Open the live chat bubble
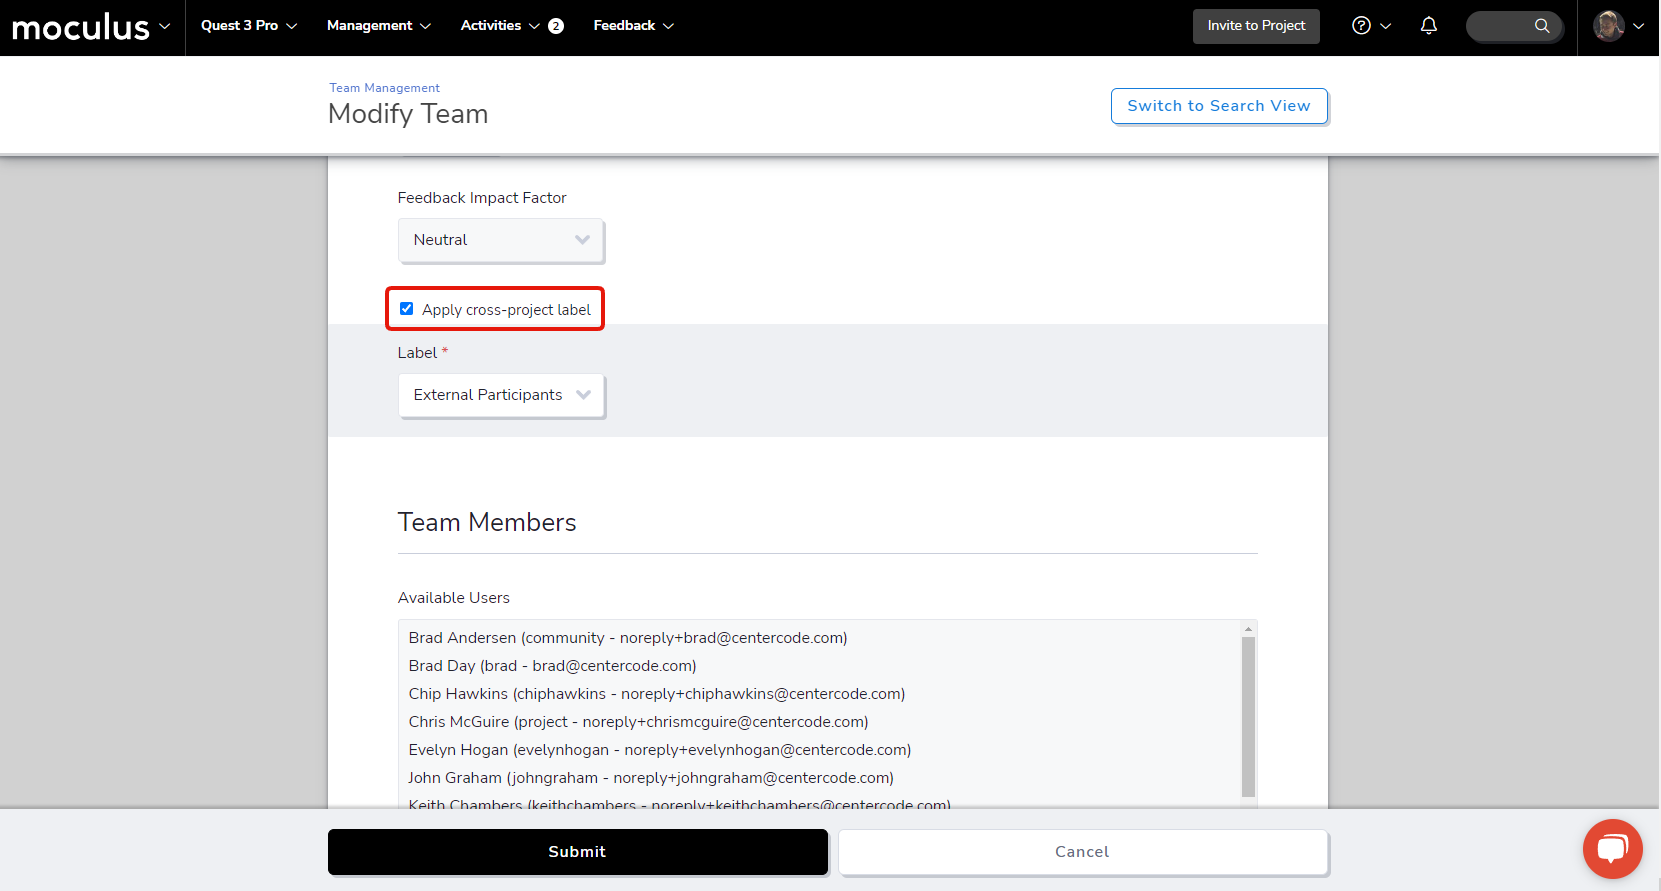This screenshot has width=1661, height=891. tap(1612, 849)
